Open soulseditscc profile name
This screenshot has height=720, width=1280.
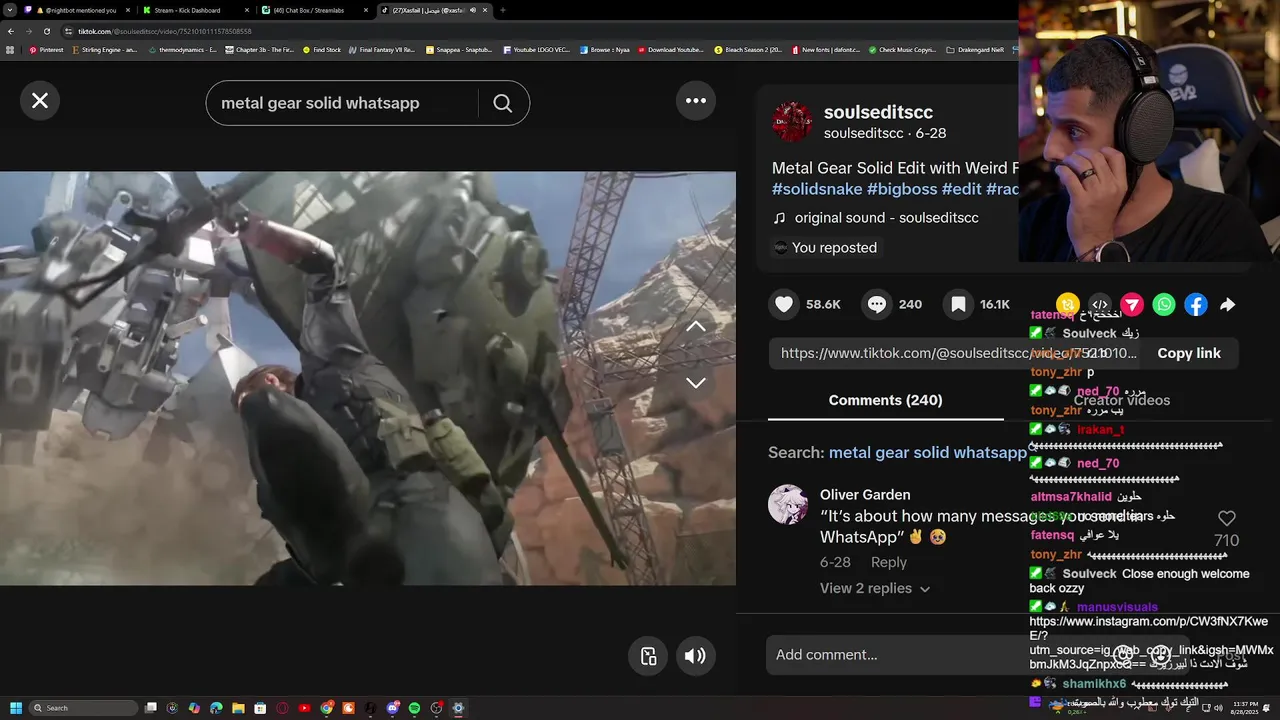(x=878, y=112)
